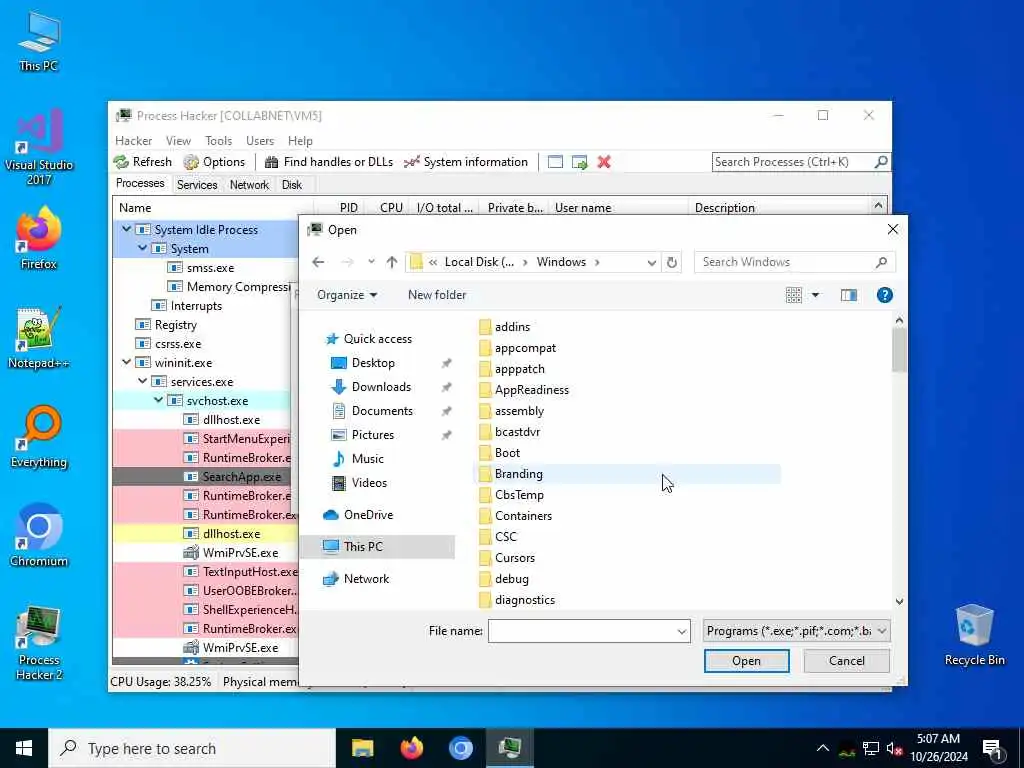
Task: Open the Recycle Bin desktop icon
Action: coord(974,635)
